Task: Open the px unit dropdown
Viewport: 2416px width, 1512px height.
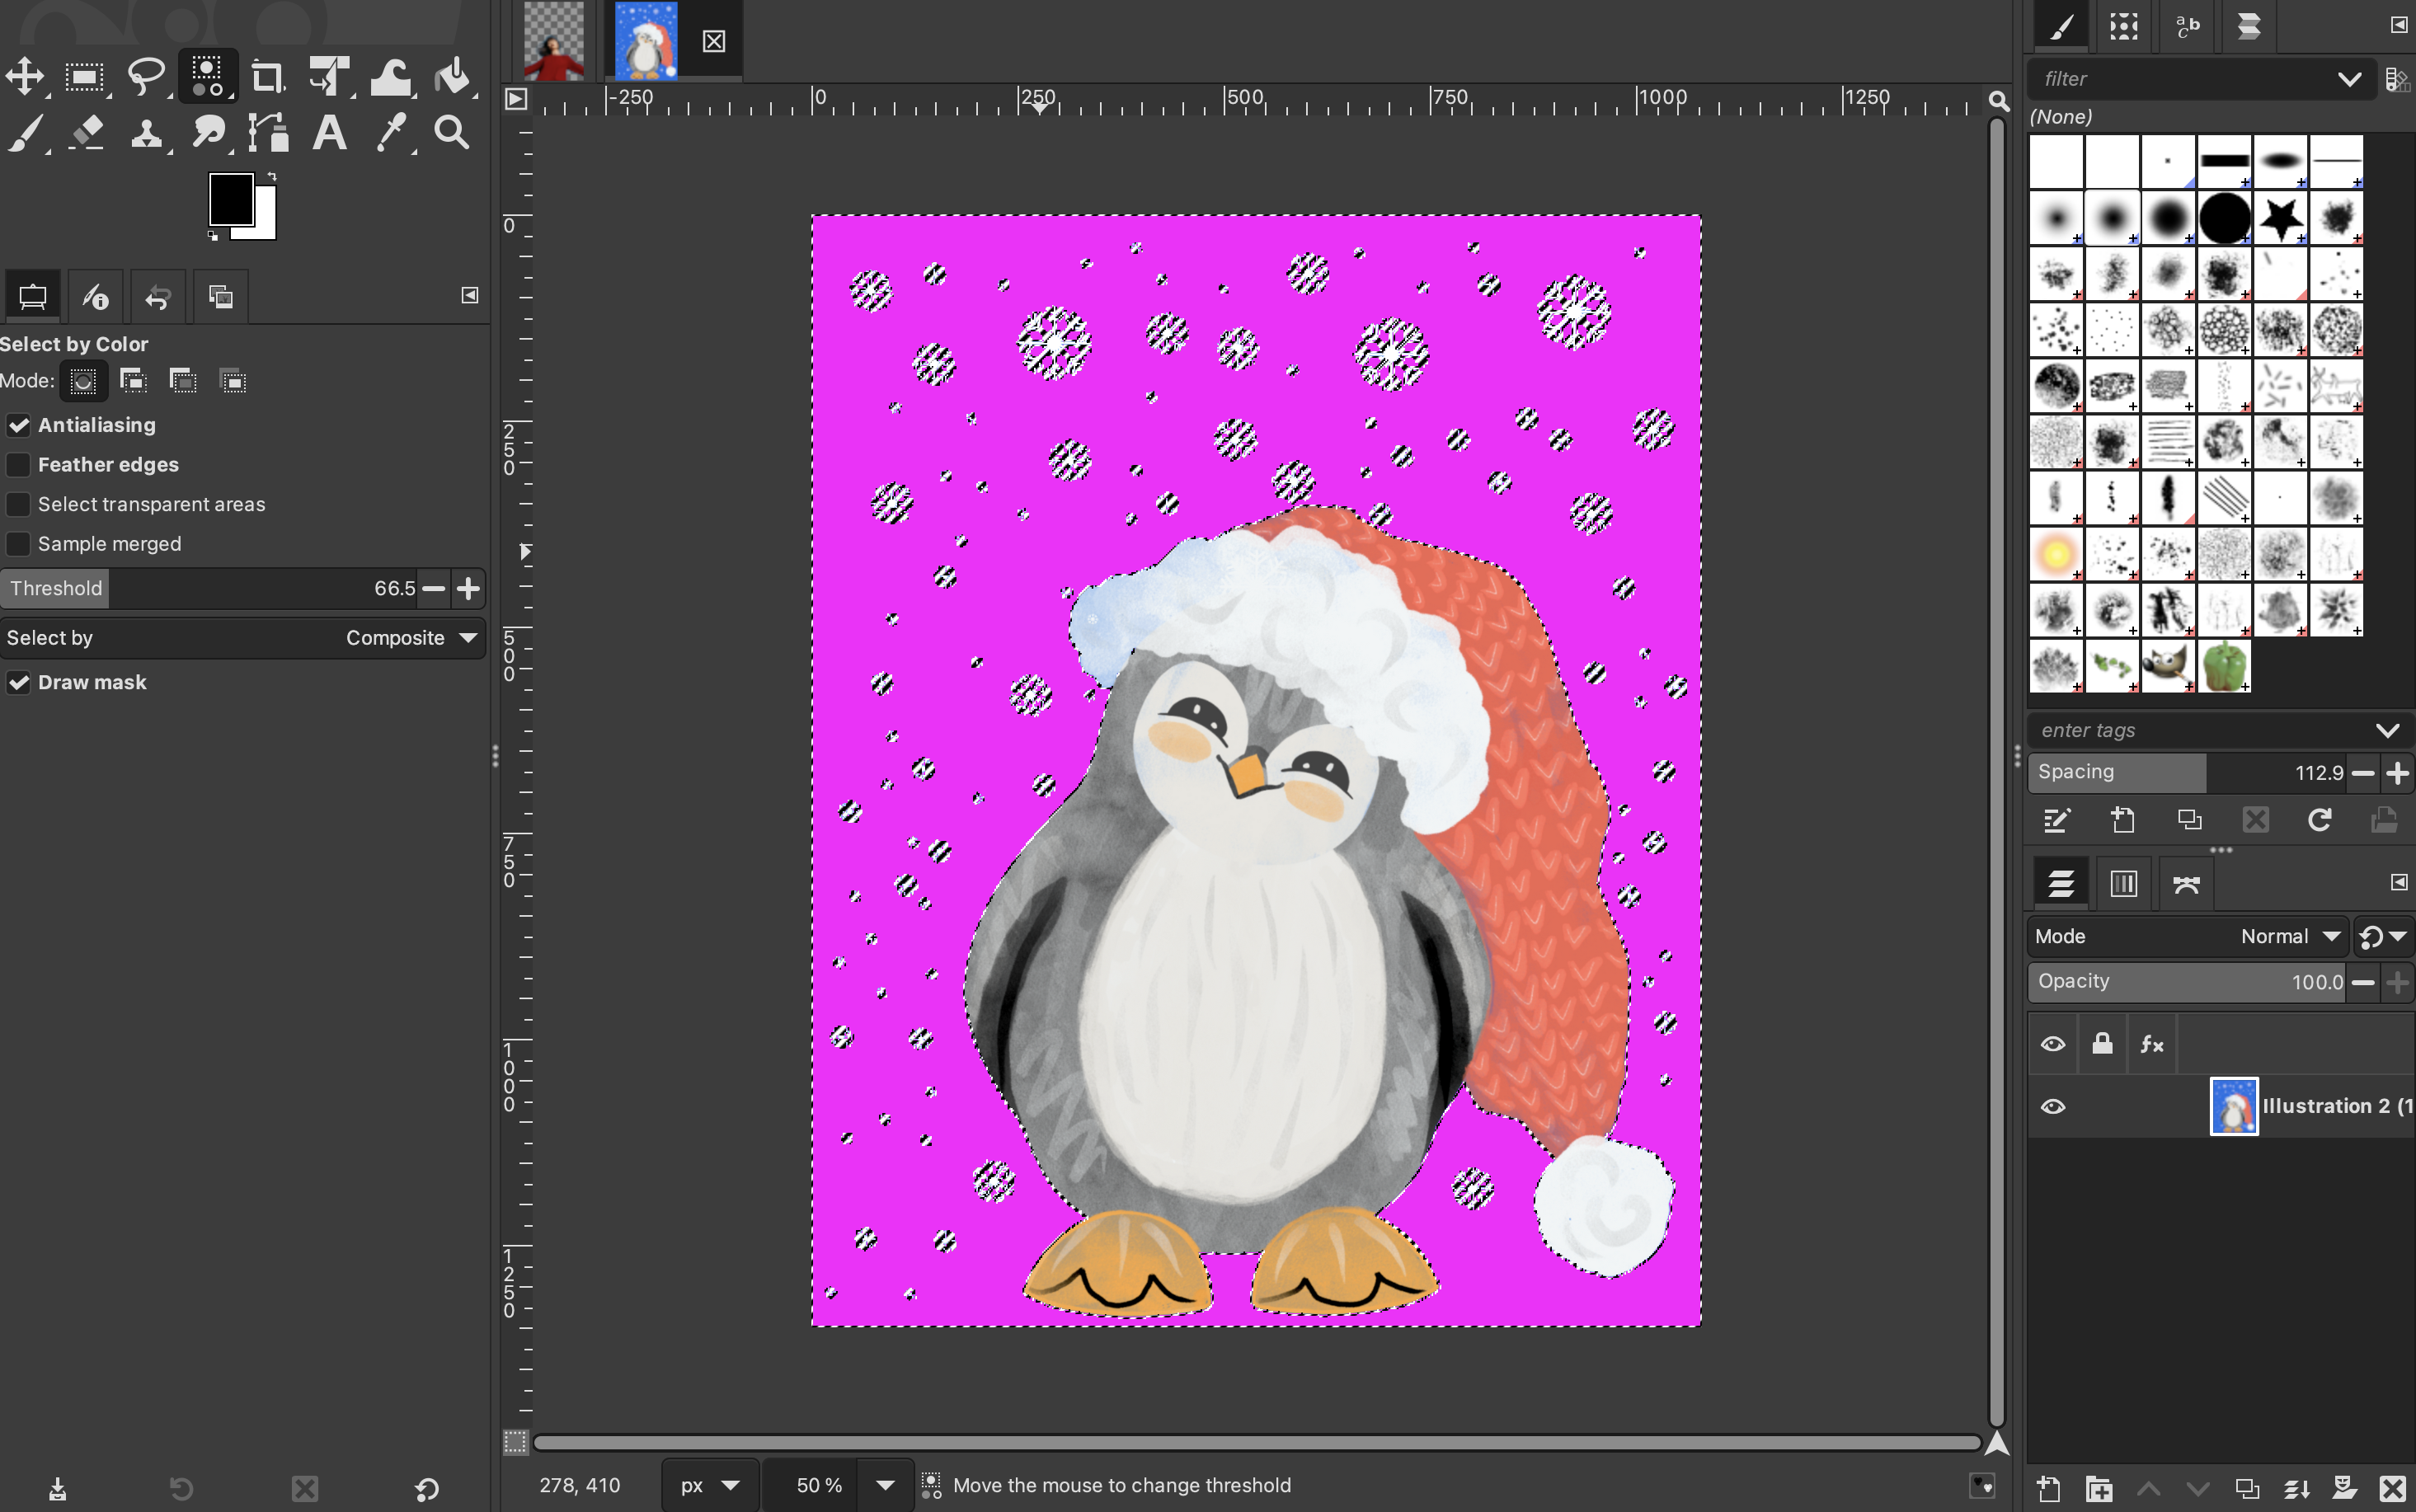Action: coord(709,1485)
